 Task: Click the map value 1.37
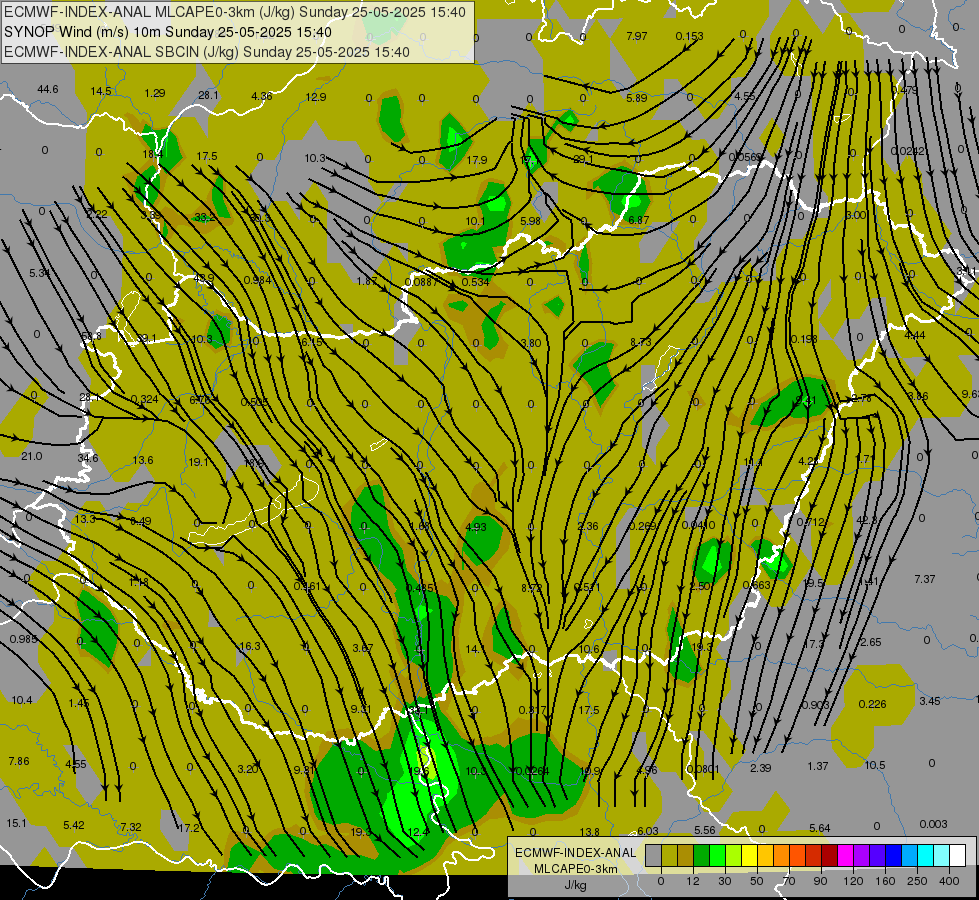pyautogui.click(x=818, y=766)
